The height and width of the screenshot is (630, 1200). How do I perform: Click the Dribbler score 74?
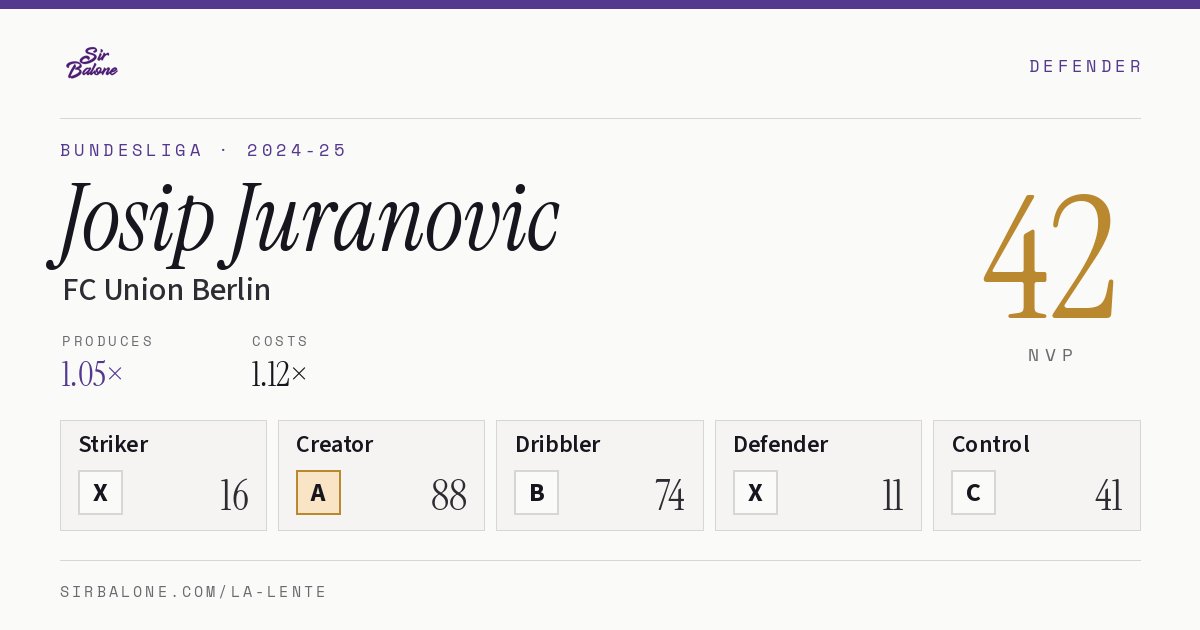670,495
